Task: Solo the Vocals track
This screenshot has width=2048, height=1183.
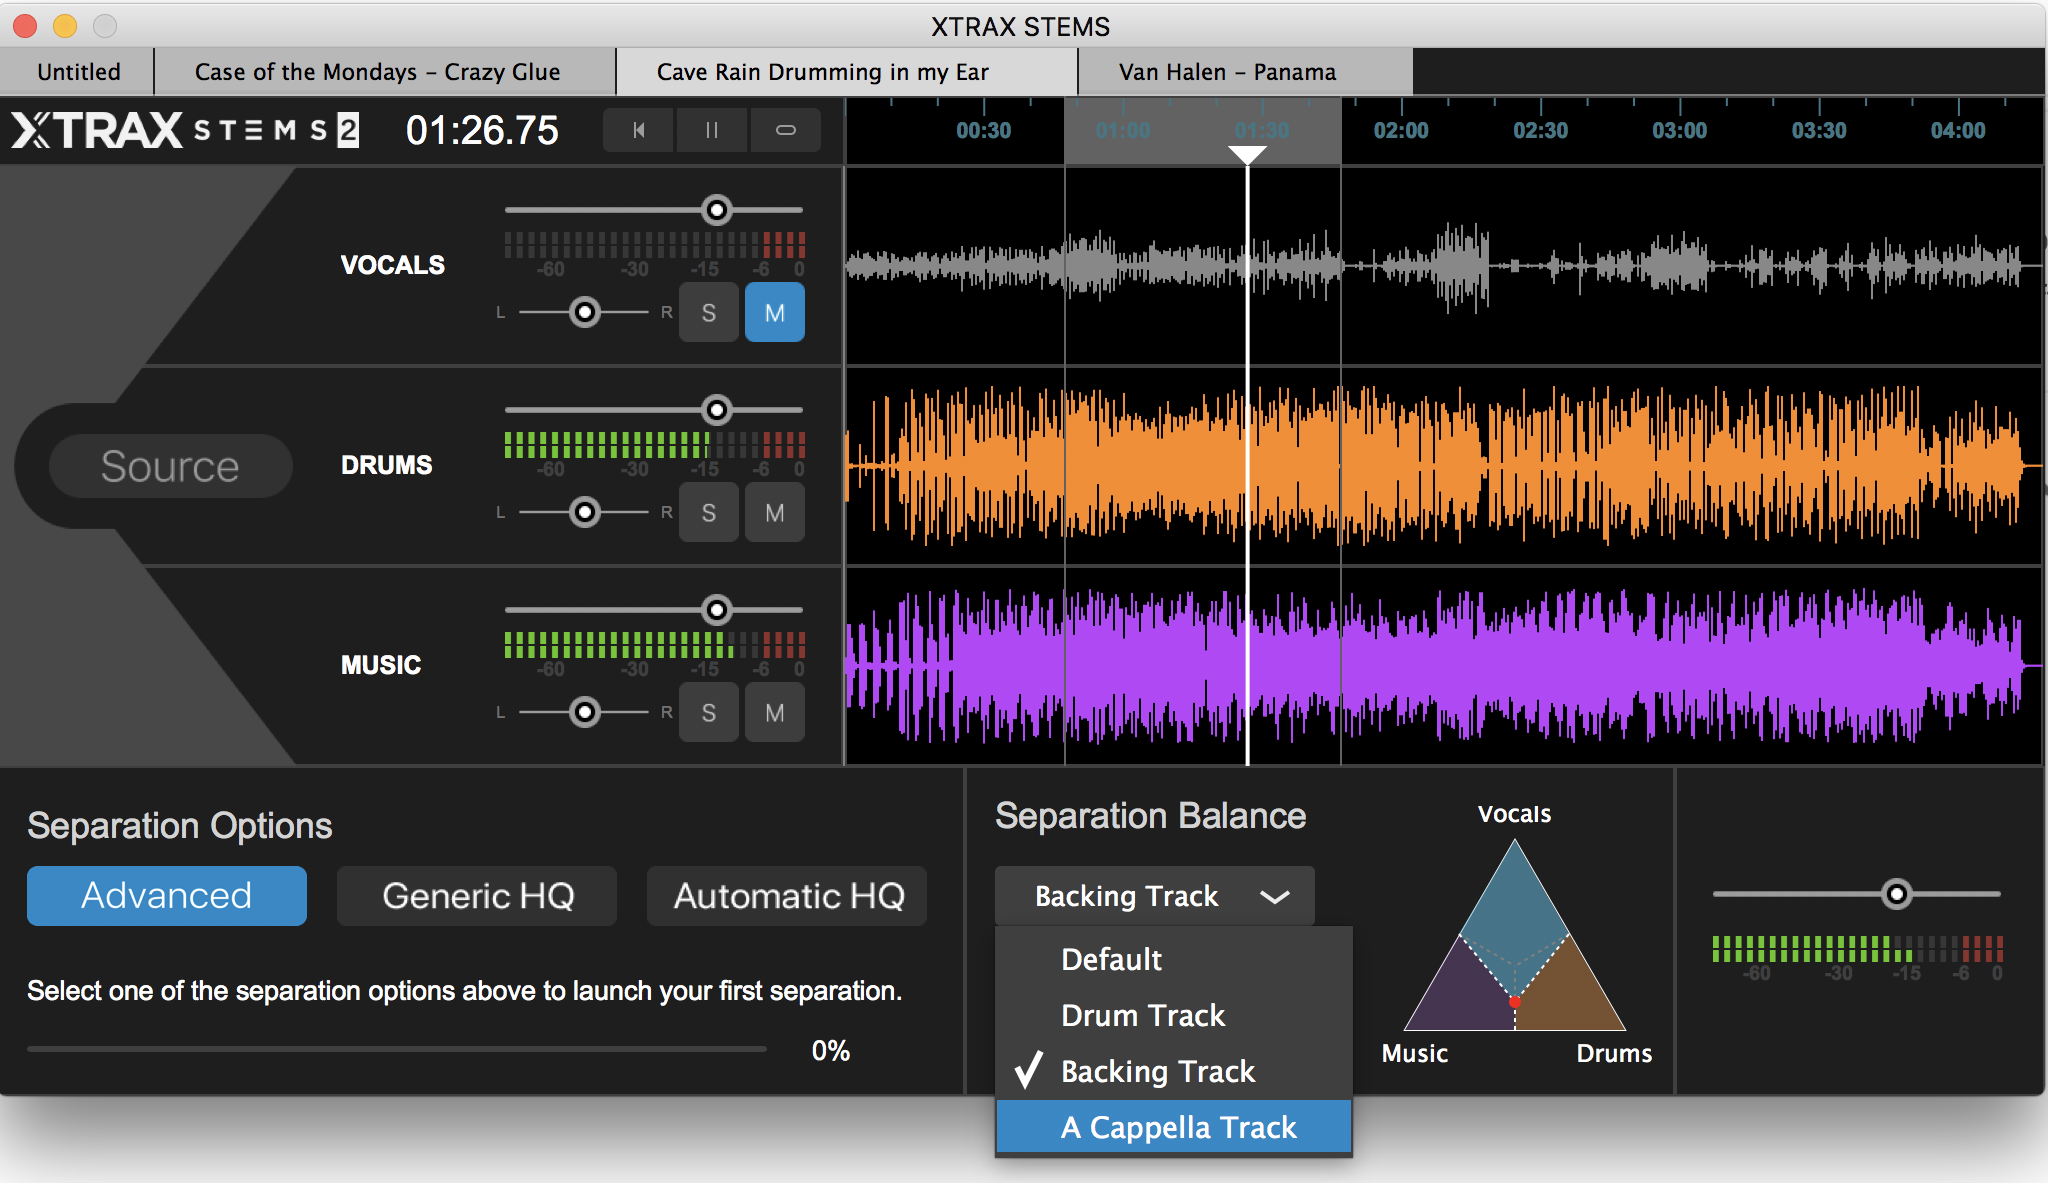Action: click(x=708, y=313)
